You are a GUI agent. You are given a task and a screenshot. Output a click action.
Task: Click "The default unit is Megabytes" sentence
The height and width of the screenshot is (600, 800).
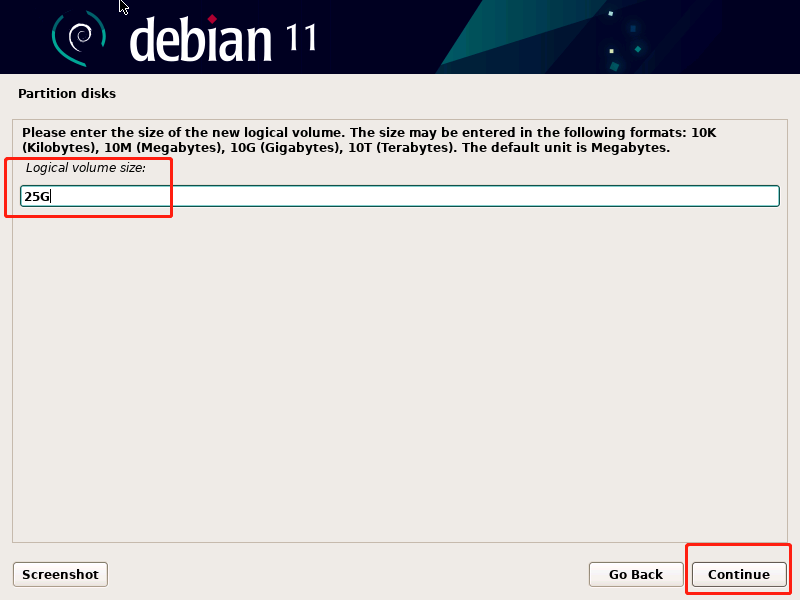point(566,148)
